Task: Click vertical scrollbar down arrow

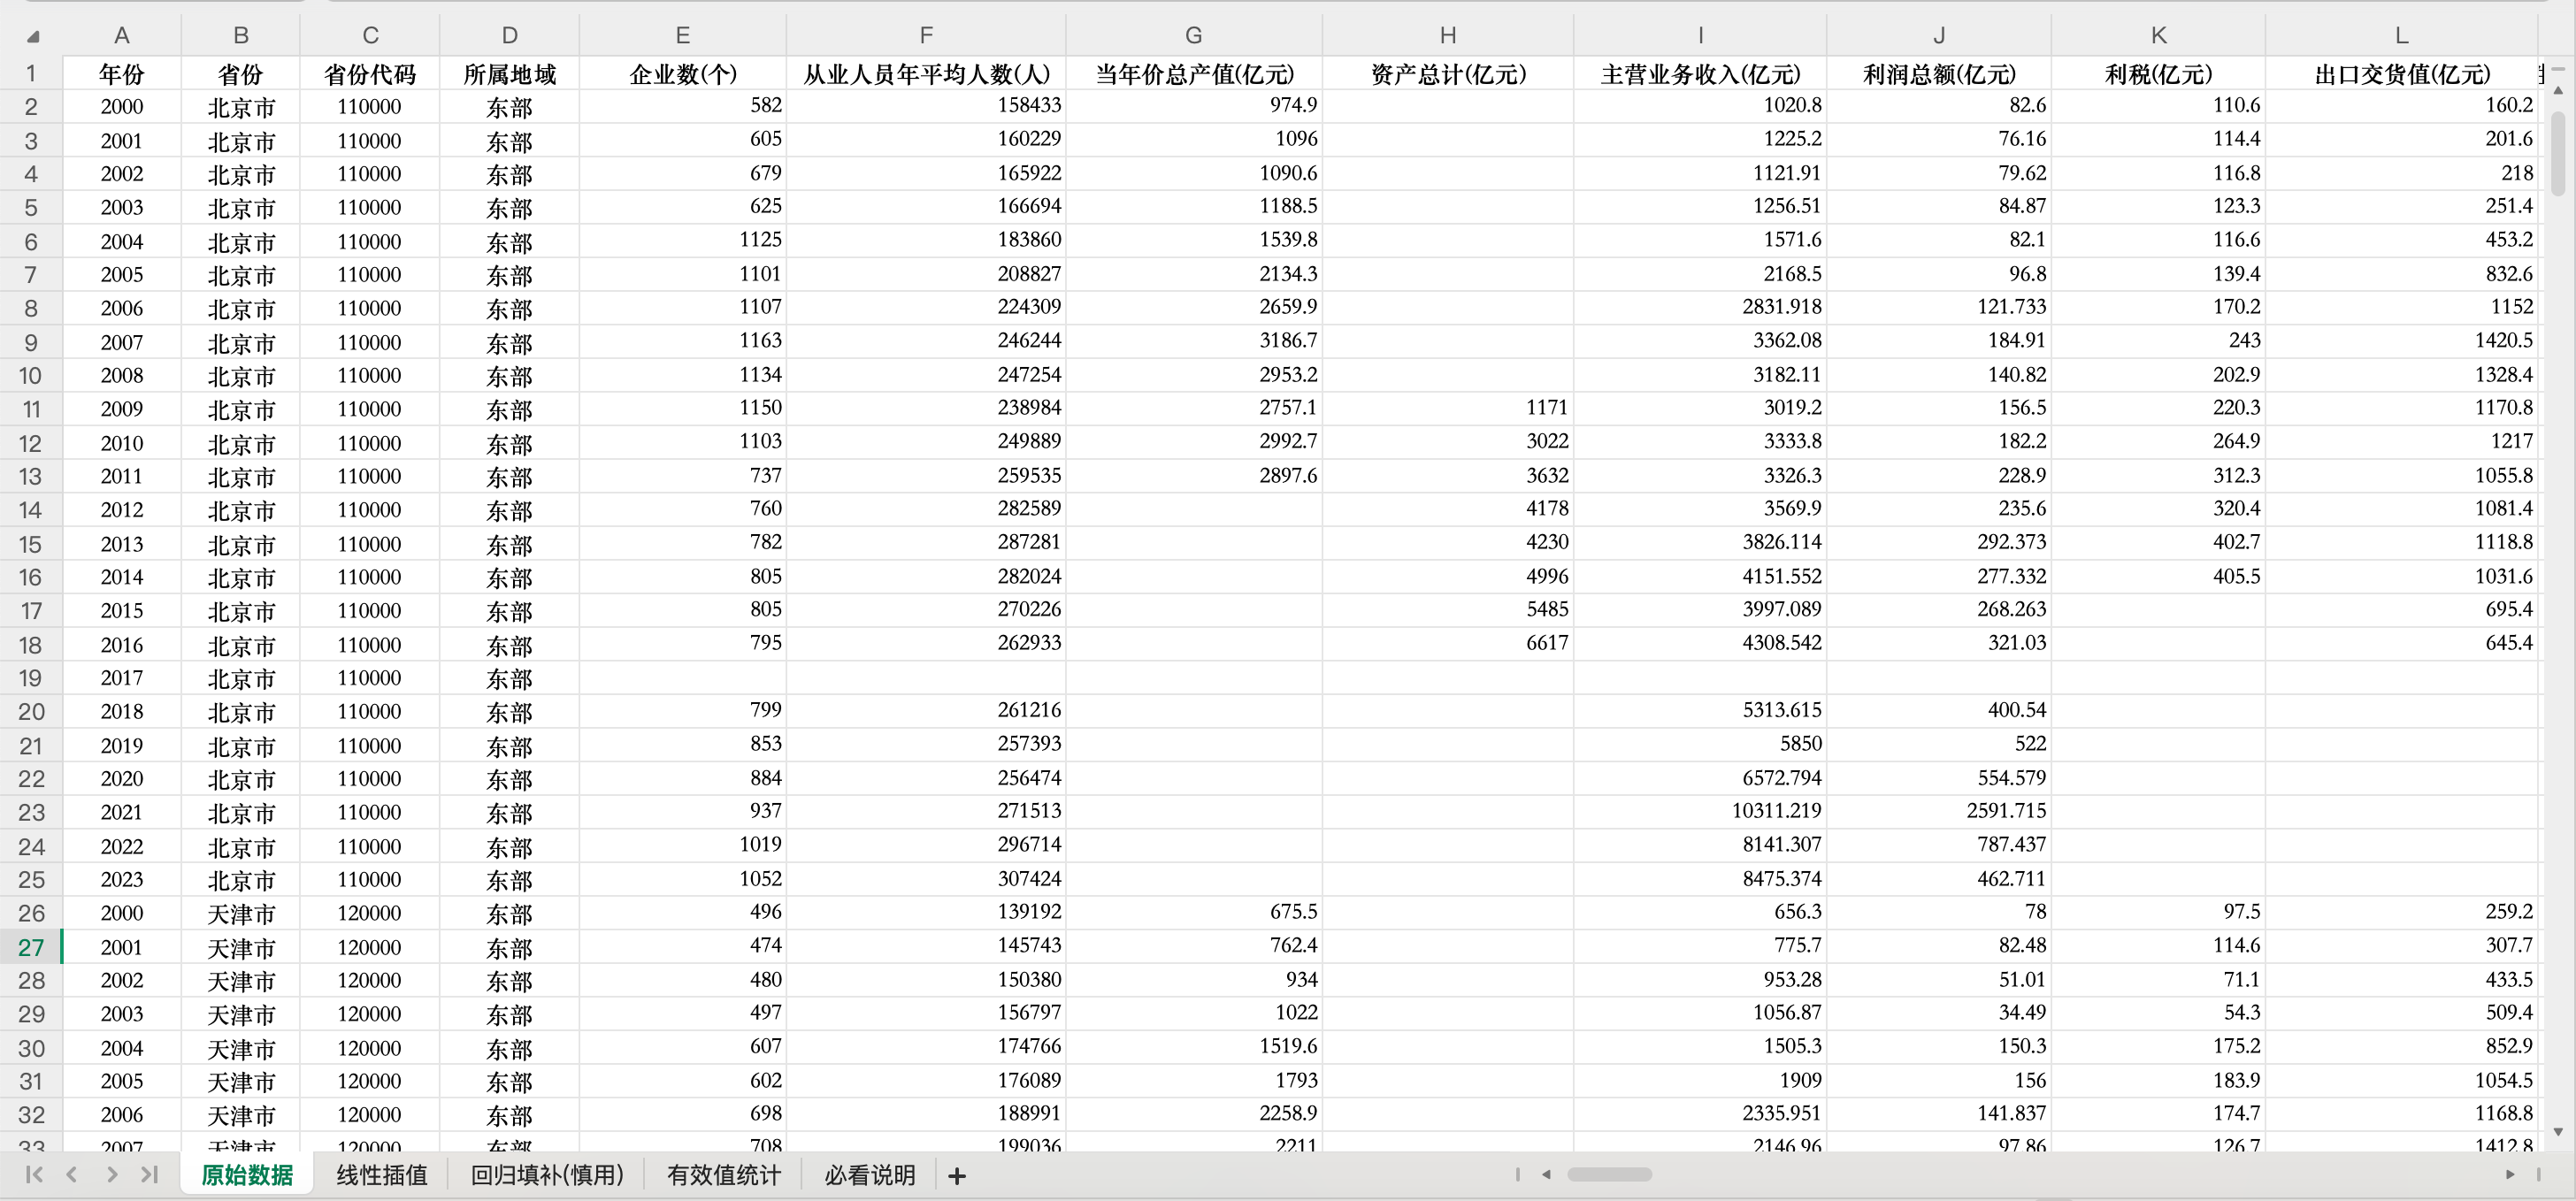Action: [2558, 1131]
